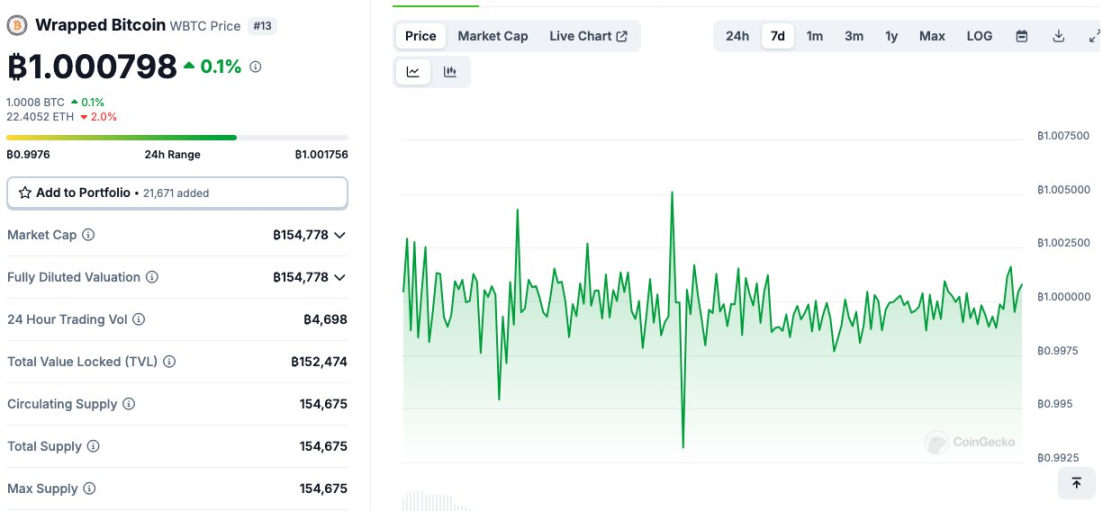Click info icon next to Circulating Supply
Viewport: 1103px width, 511px height.
pos(129,404)
